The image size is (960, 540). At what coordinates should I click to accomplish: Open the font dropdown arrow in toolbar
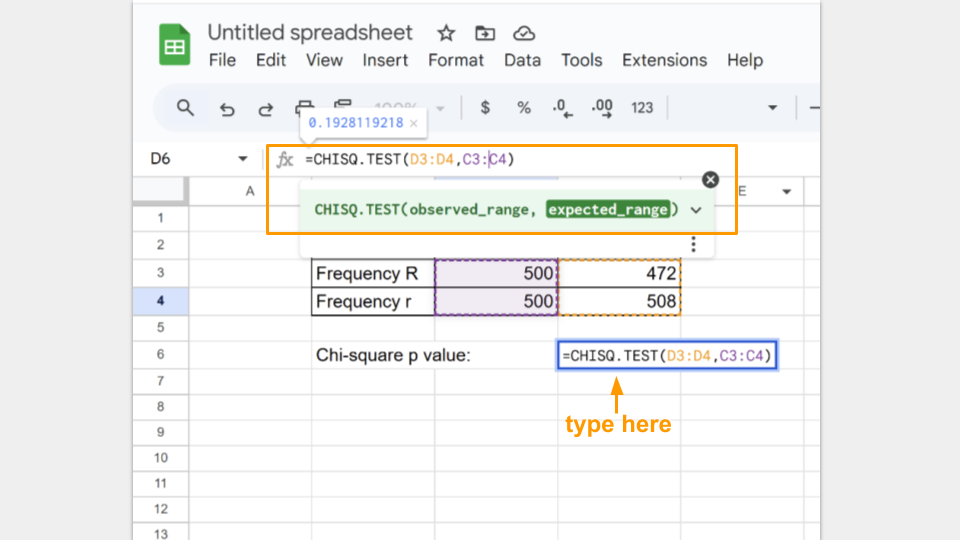click(x=773, y=108)
